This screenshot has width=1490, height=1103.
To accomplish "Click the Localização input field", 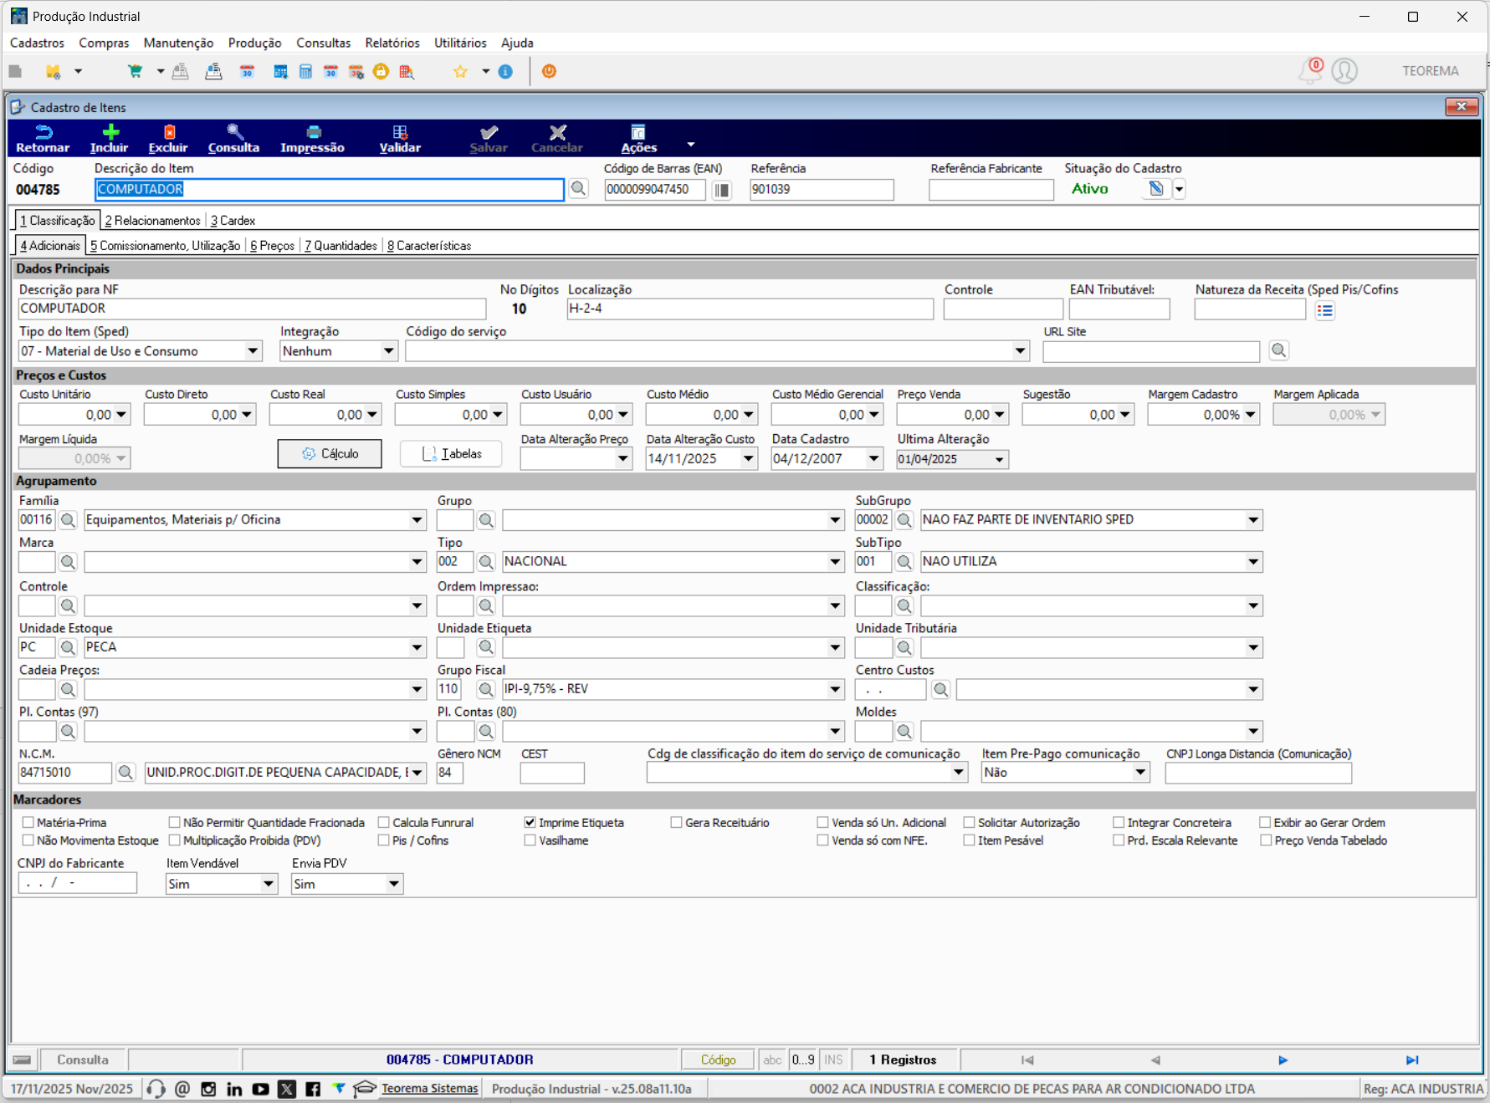I will pyautogui.click(x=750, y=309).
